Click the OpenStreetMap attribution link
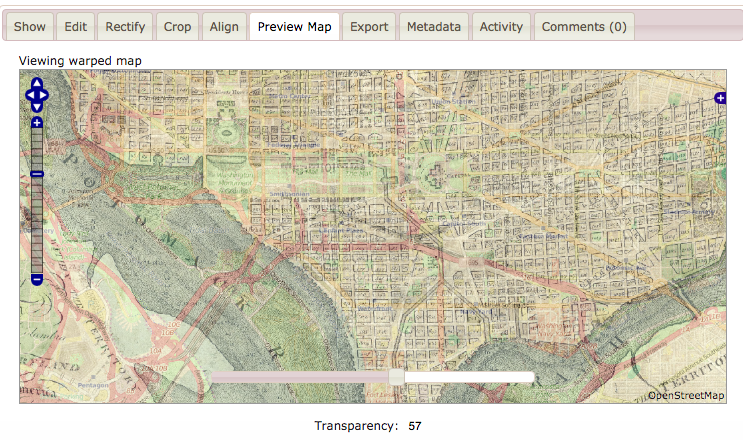Viewport: 743px width, 440px height. point(686,396)
